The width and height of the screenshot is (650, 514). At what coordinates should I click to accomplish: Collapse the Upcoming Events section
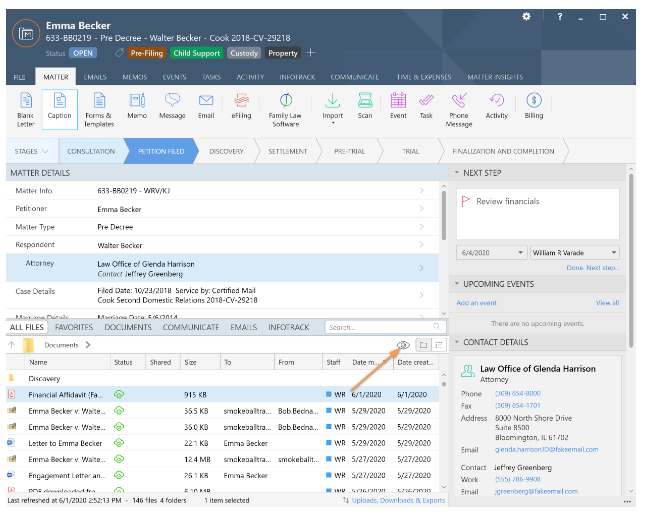pos(457,284)
